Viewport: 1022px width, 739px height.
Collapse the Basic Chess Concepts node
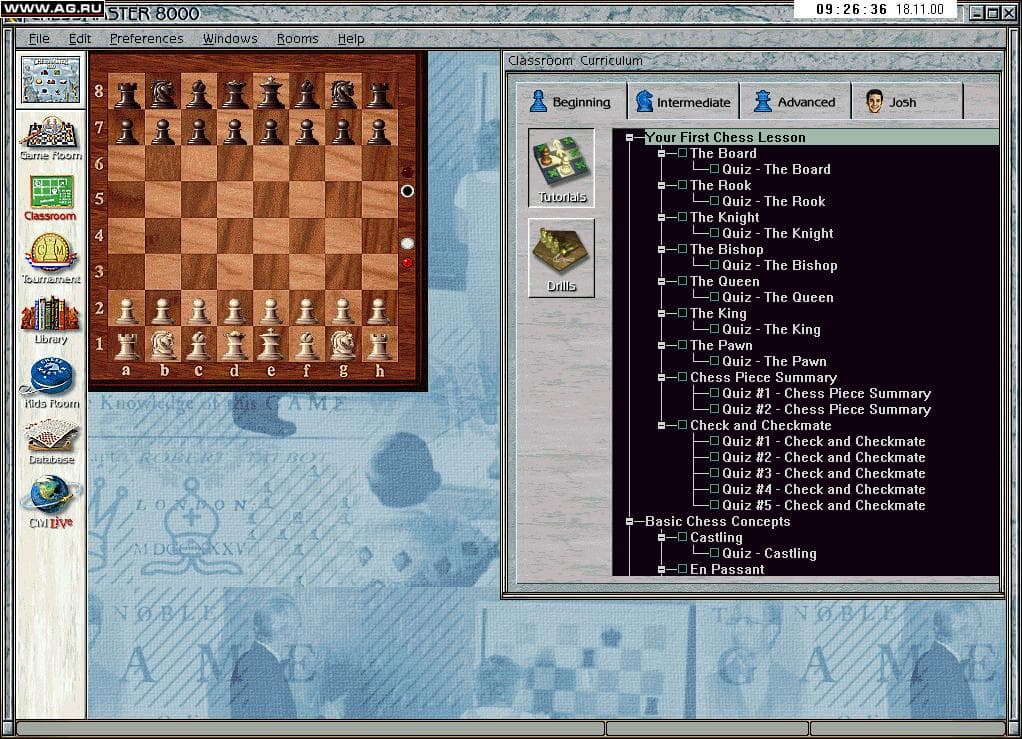click(630, 521)
